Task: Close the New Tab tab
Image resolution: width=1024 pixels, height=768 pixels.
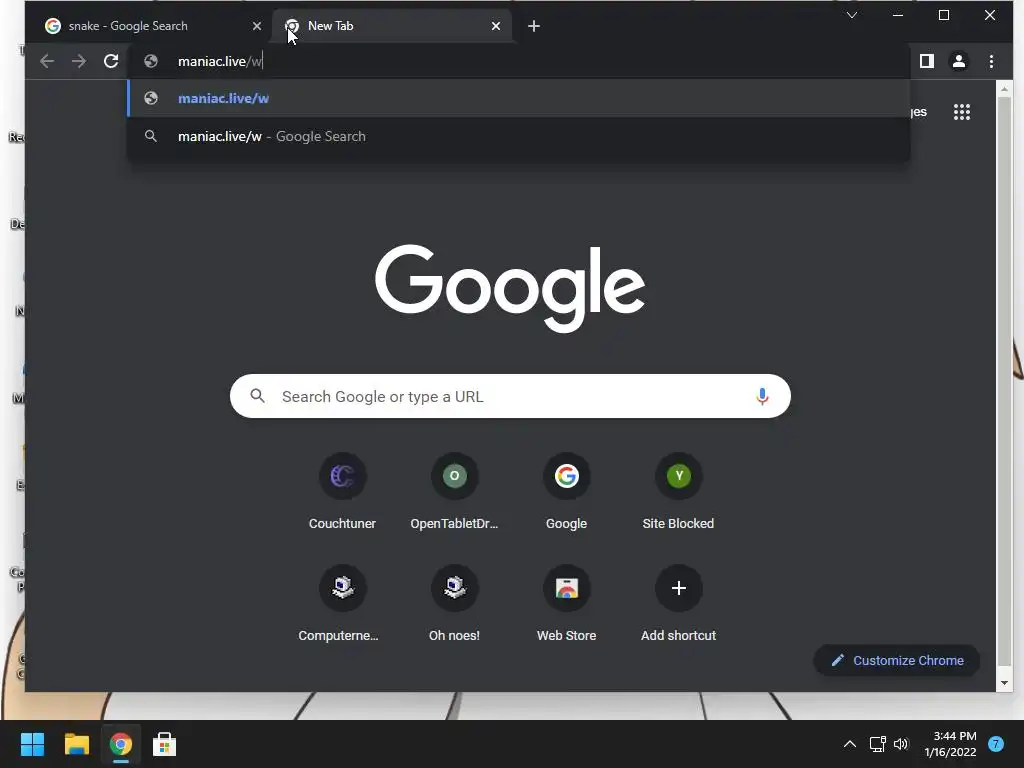Action: point(496,26)
